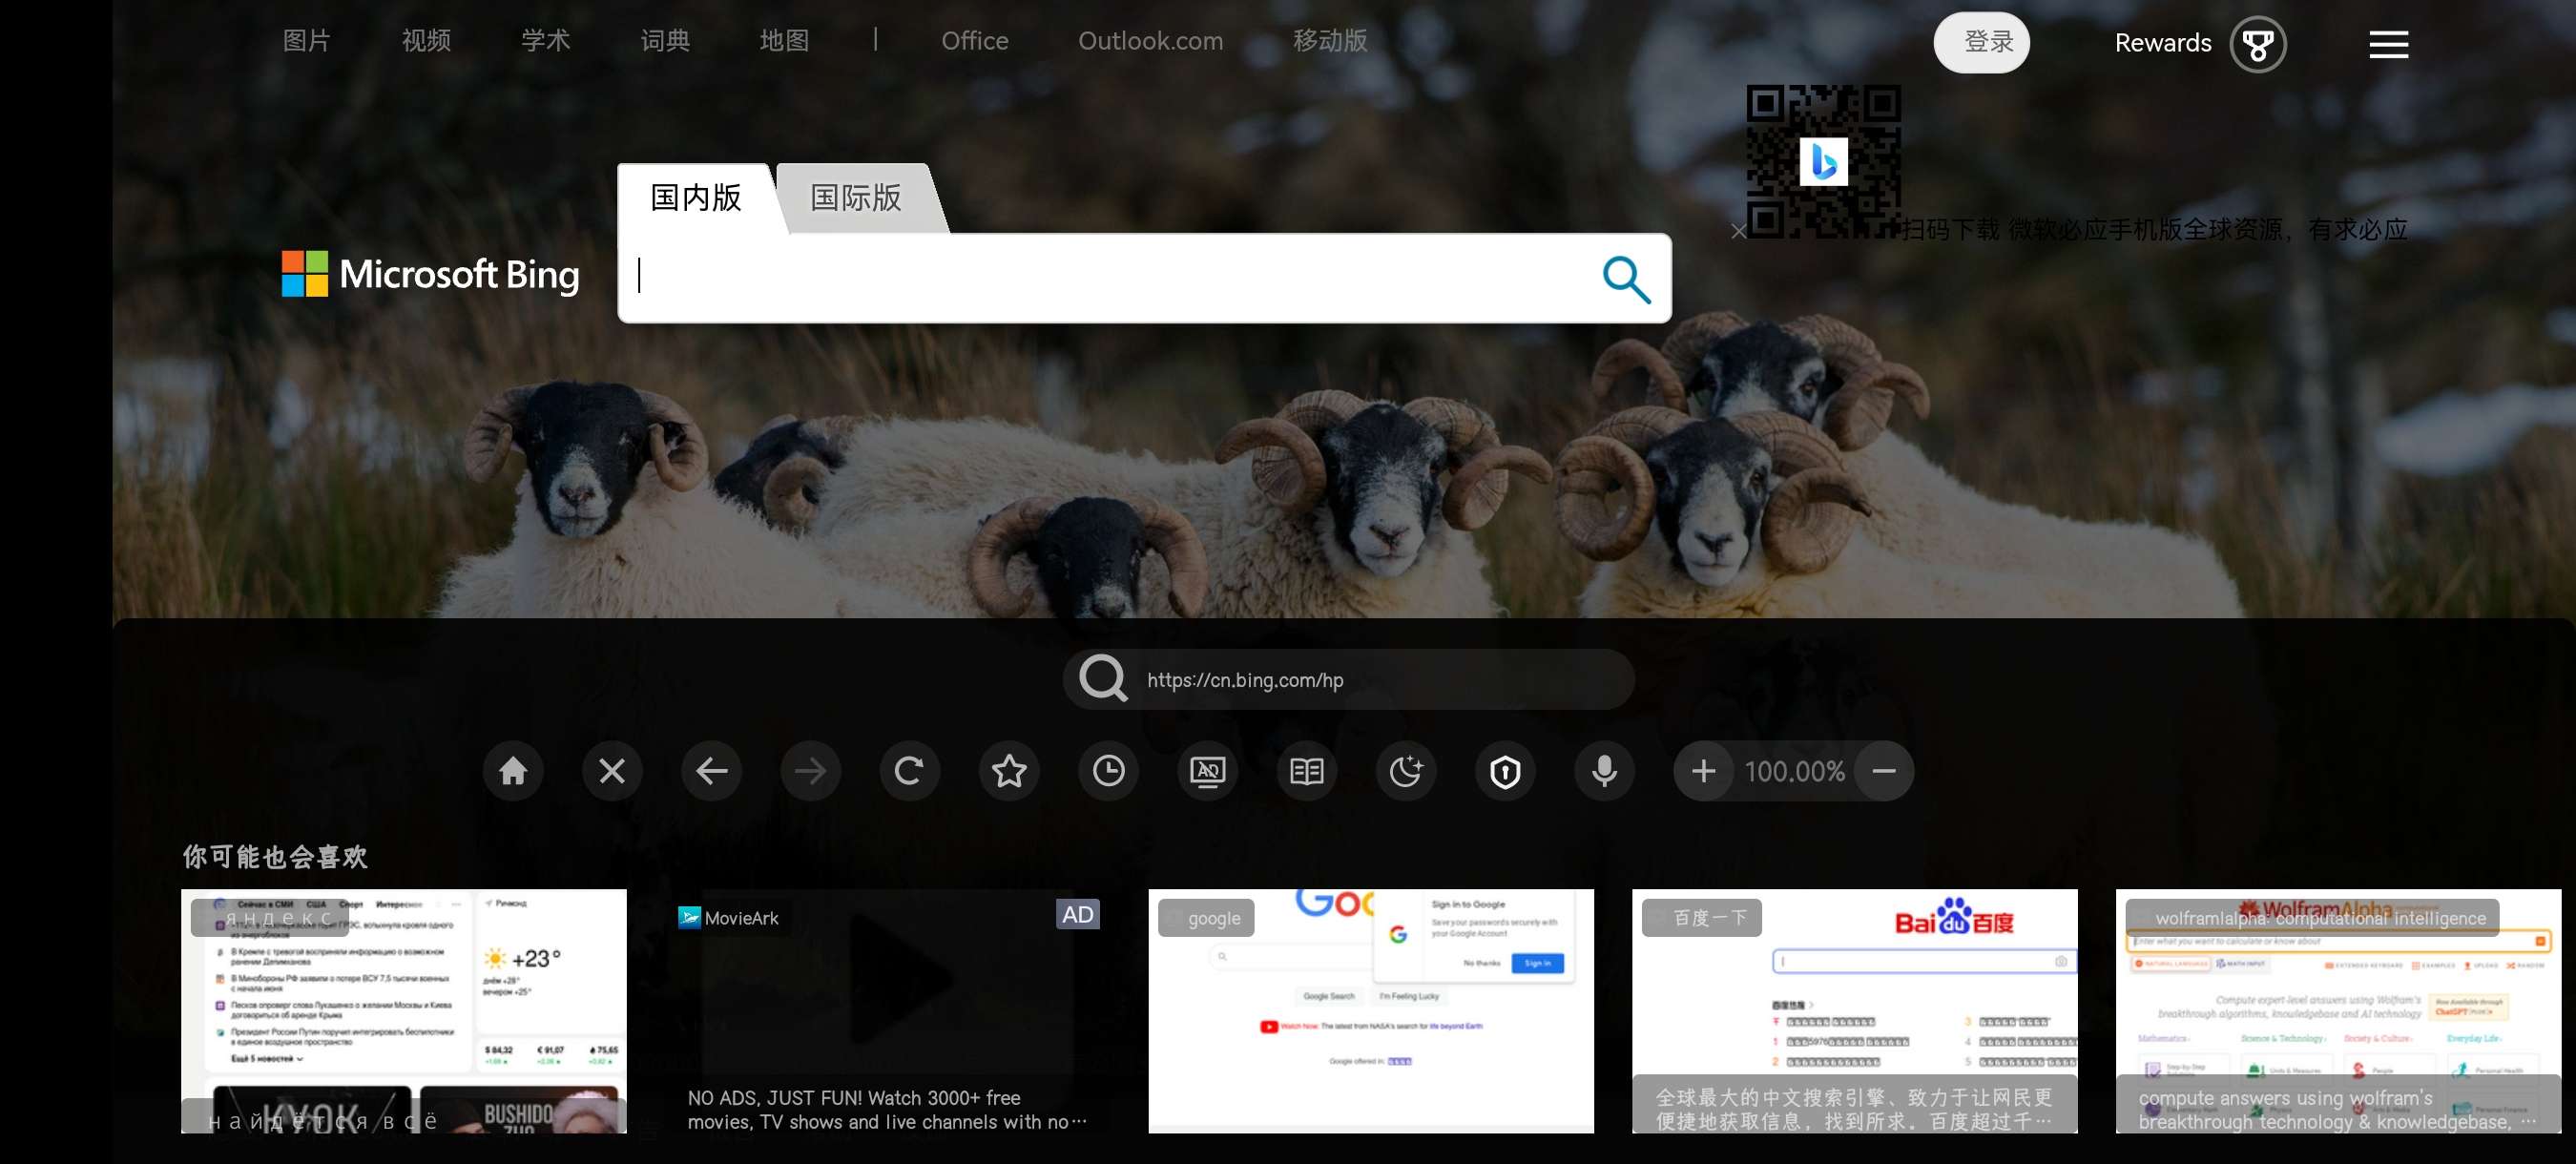
Task: Open the Baidu 百度一下 thumbnail
Action: 1854,1010
